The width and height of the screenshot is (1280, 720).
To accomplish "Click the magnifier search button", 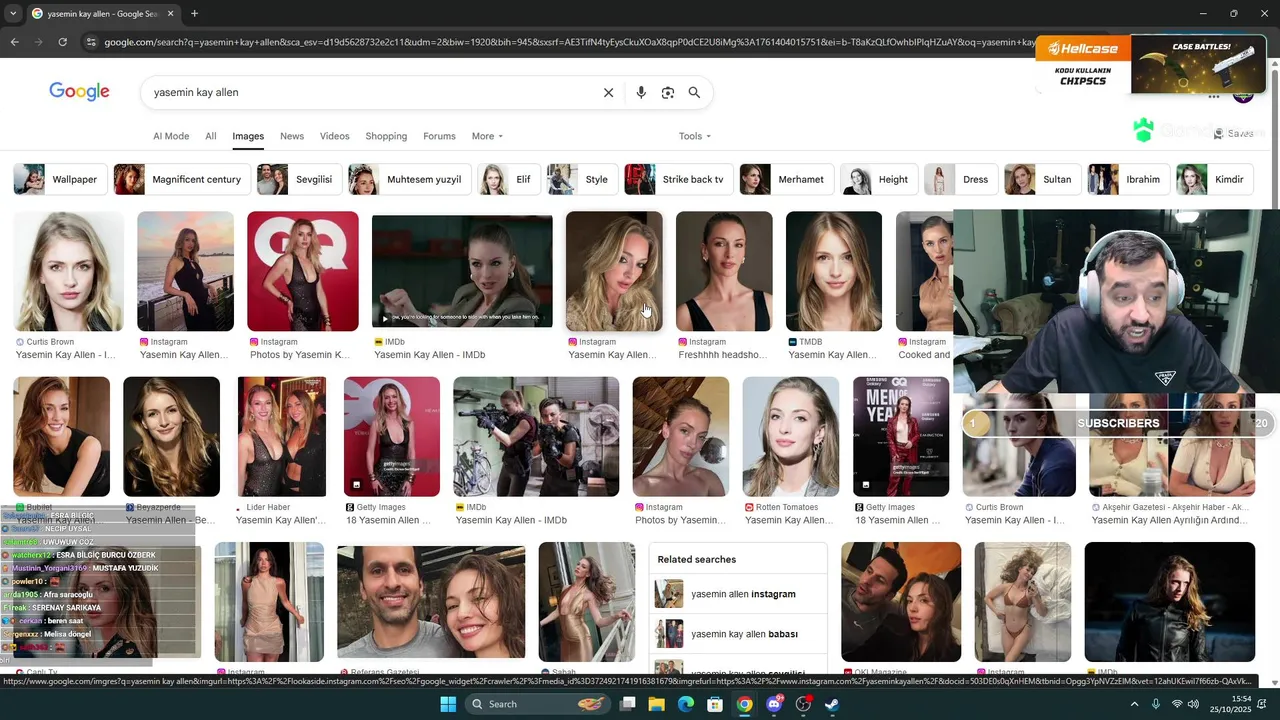I will (x=694, y=93).
